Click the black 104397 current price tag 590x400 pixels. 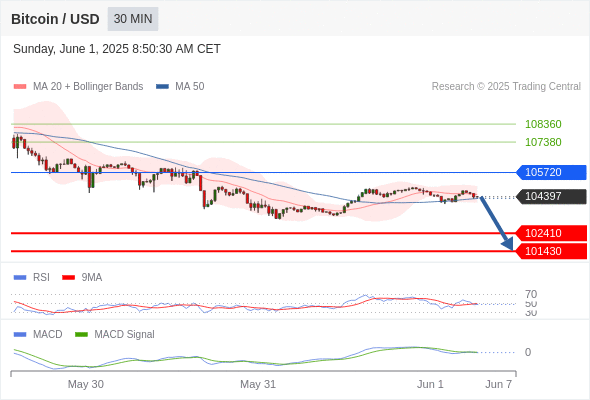[x=551, y=196]
